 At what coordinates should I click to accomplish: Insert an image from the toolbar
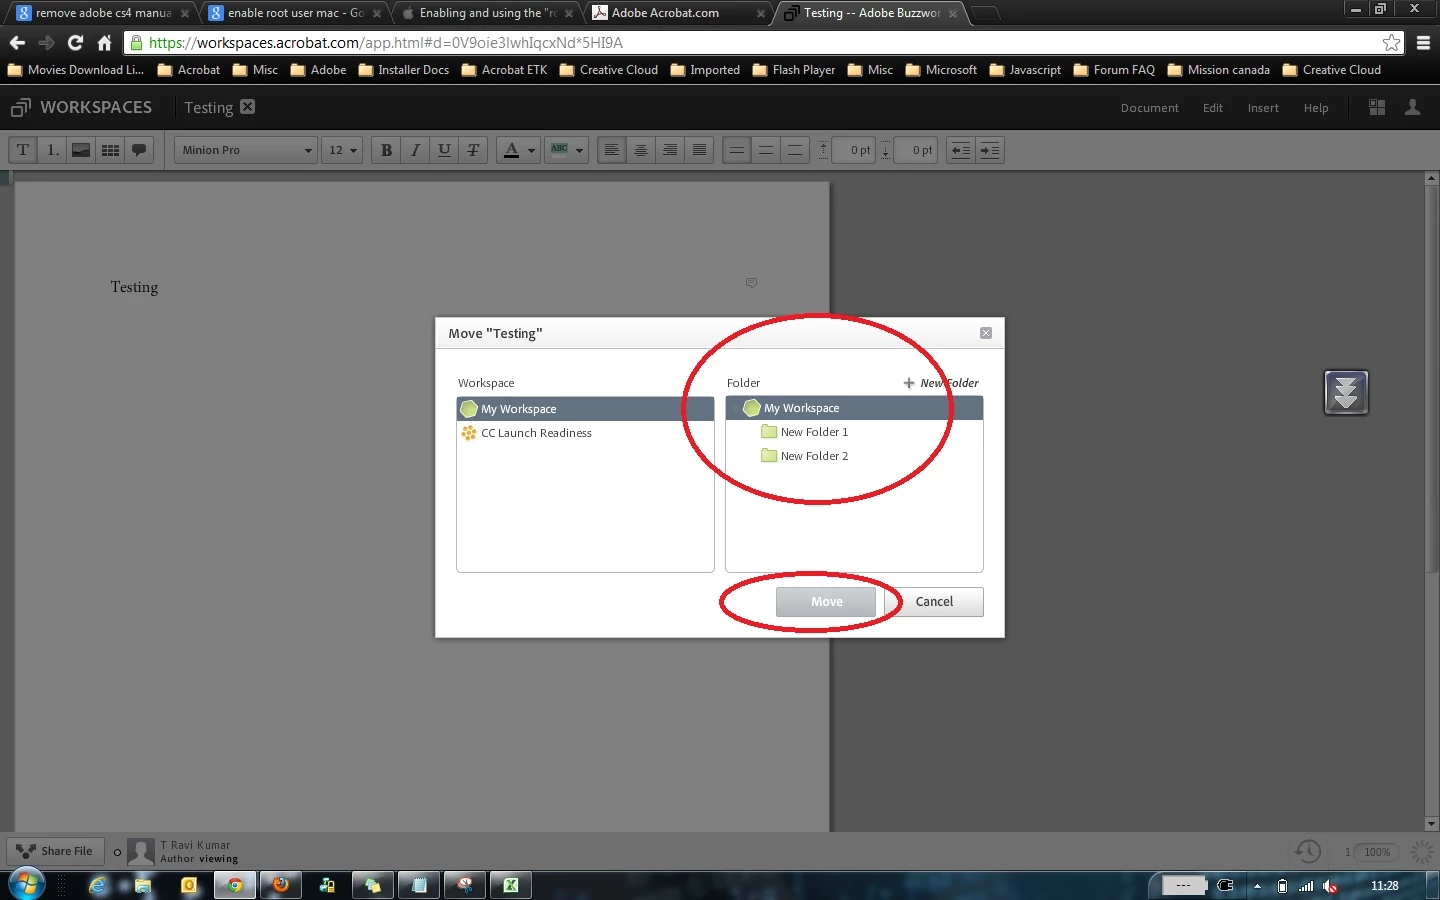(81, 150)
